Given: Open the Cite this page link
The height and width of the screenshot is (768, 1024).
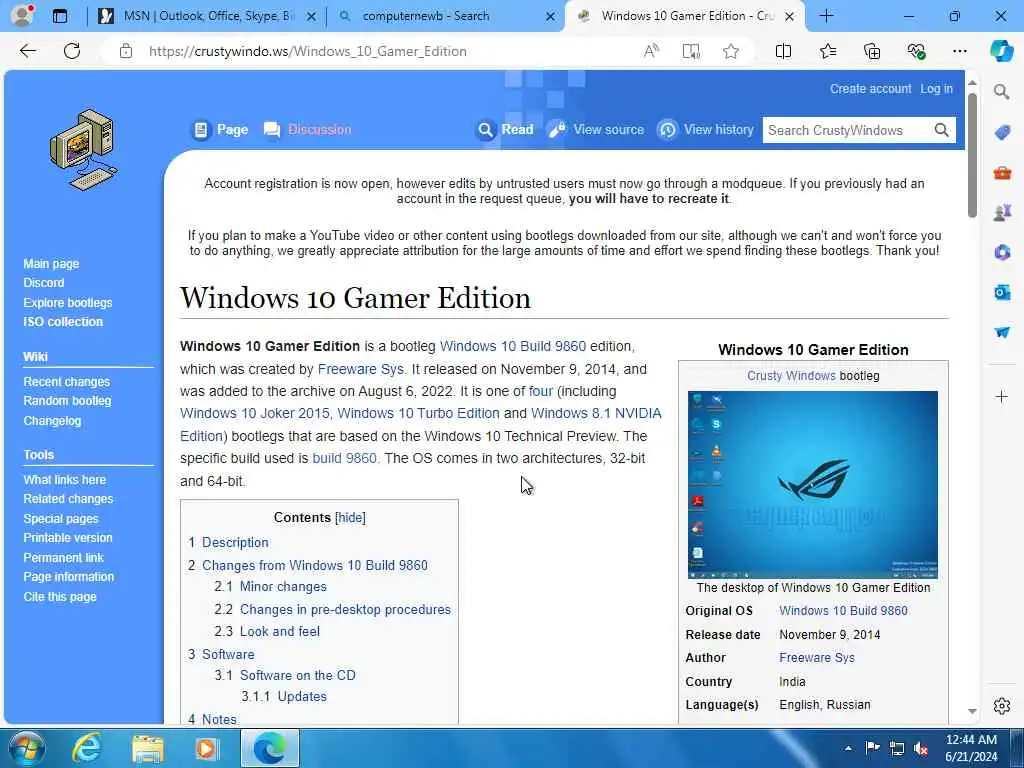Looking at the screenshot, I should point(60,597).
